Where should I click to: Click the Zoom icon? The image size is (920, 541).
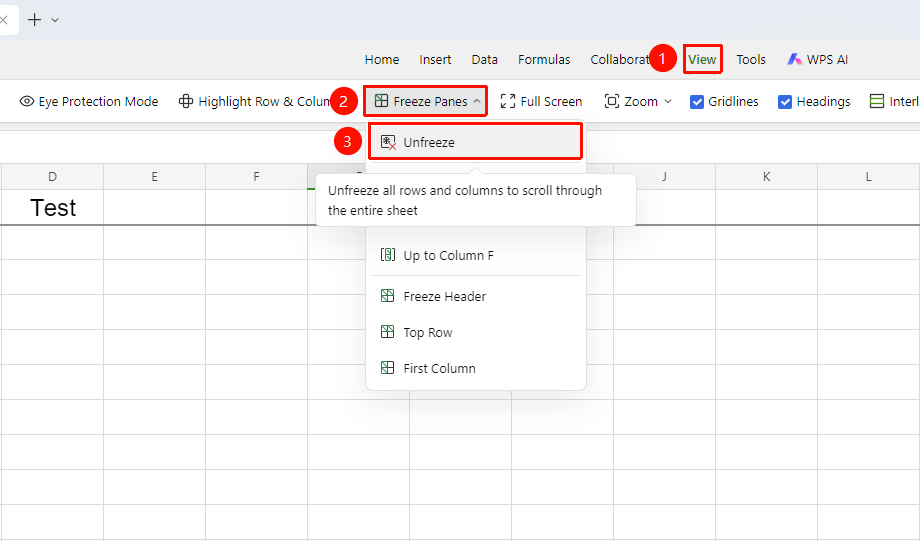(x=611, y=101)
